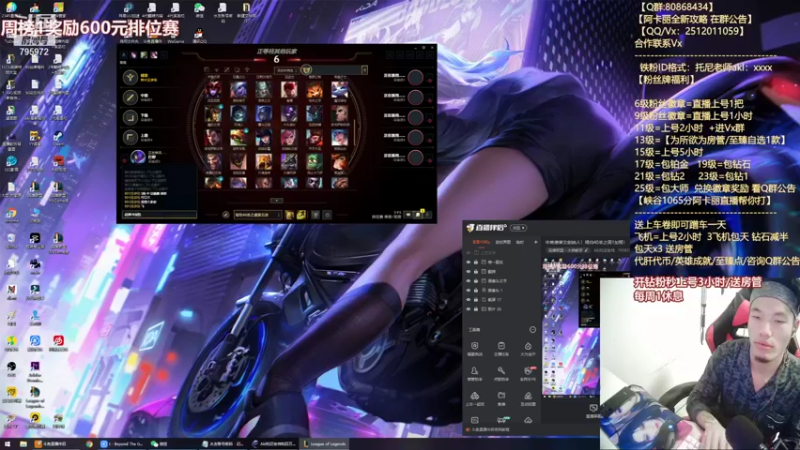This screenshot has width=800, height=450.
Task: Click arrow at right end of champion search box
Action: [364, 70]
